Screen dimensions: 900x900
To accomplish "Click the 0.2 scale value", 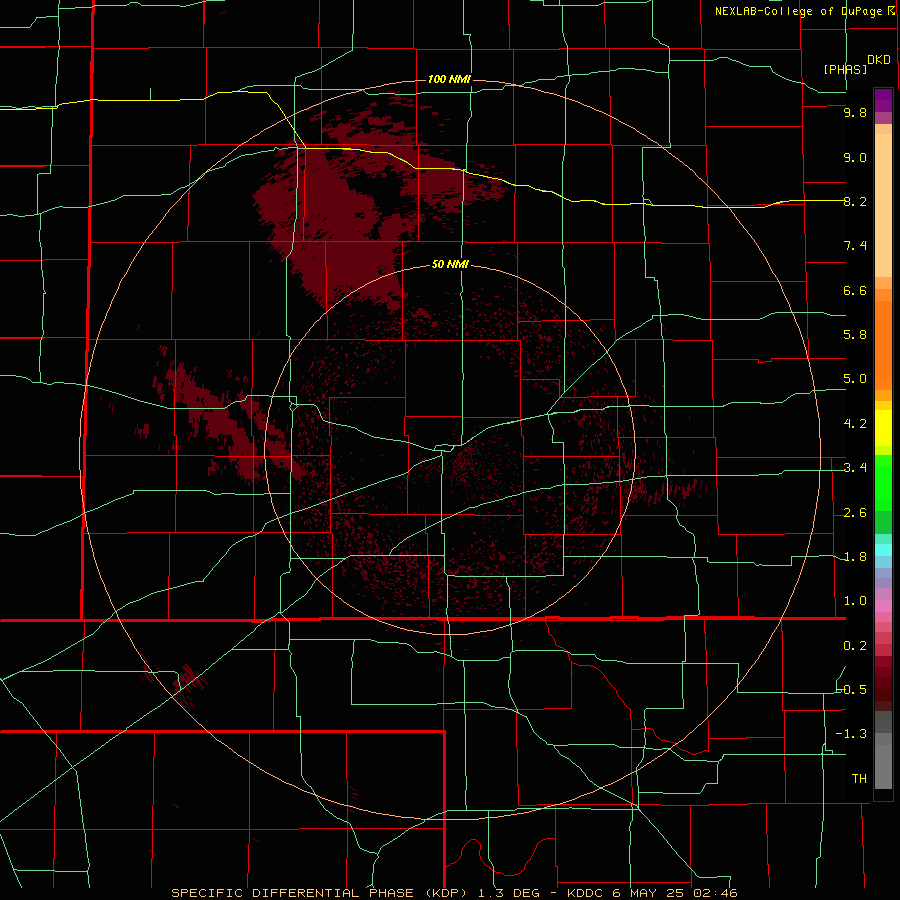I will pyautogui.click(x=855, y=646).
